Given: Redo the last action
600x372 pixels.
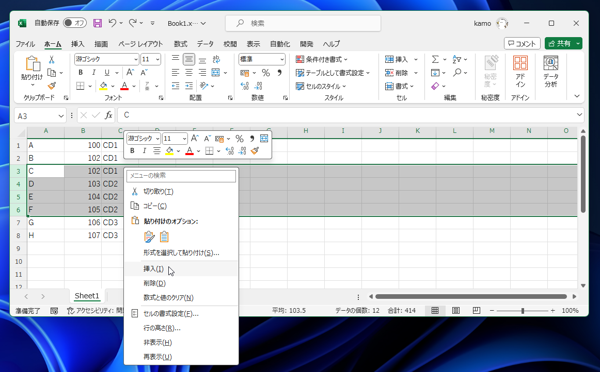Looking at the screenshot, I should (x=132, y=23).
